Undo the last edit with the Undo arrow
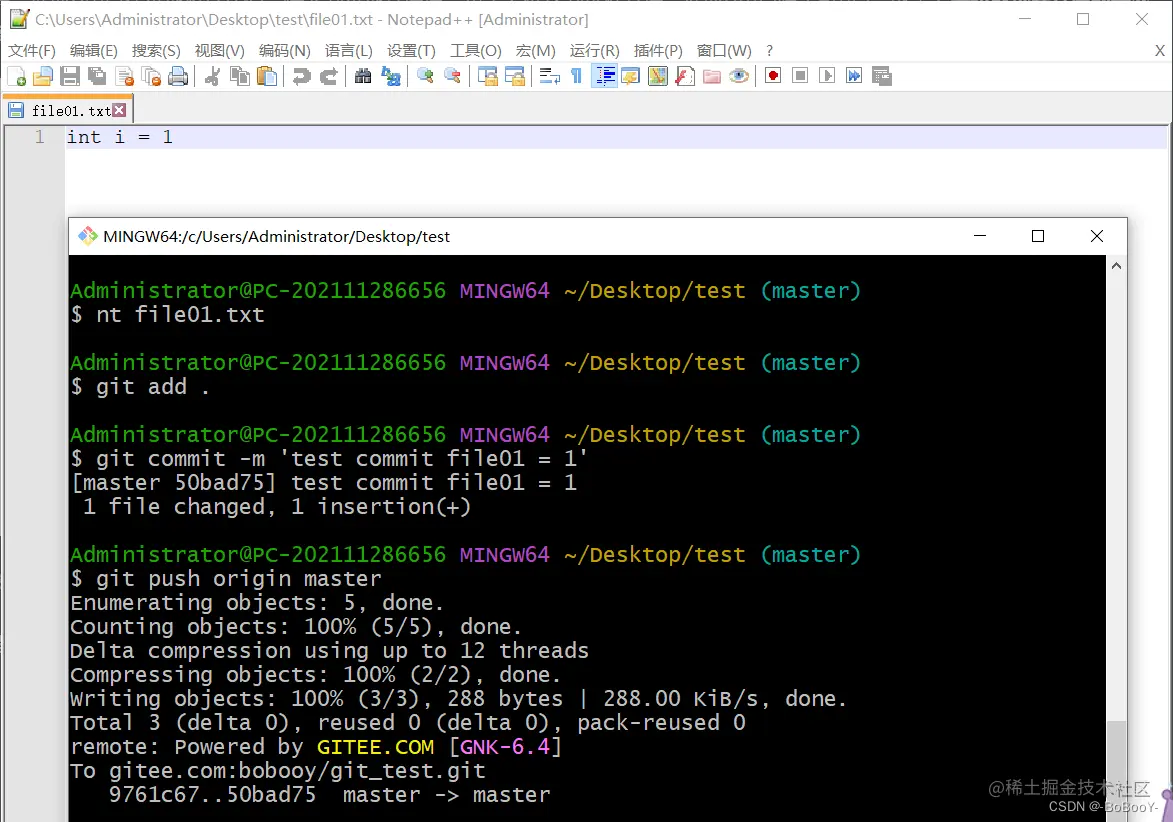1173x822 pixels. coord(301,76)
